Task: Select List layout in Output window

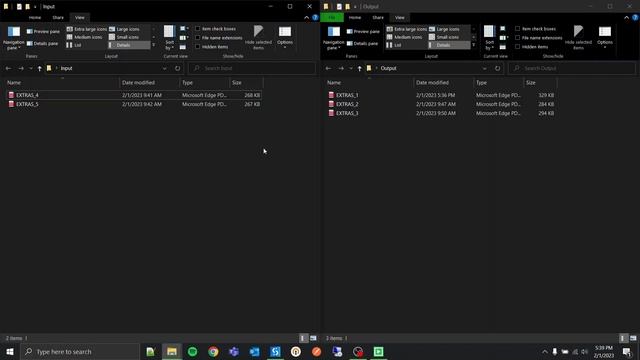Action: 394,45
